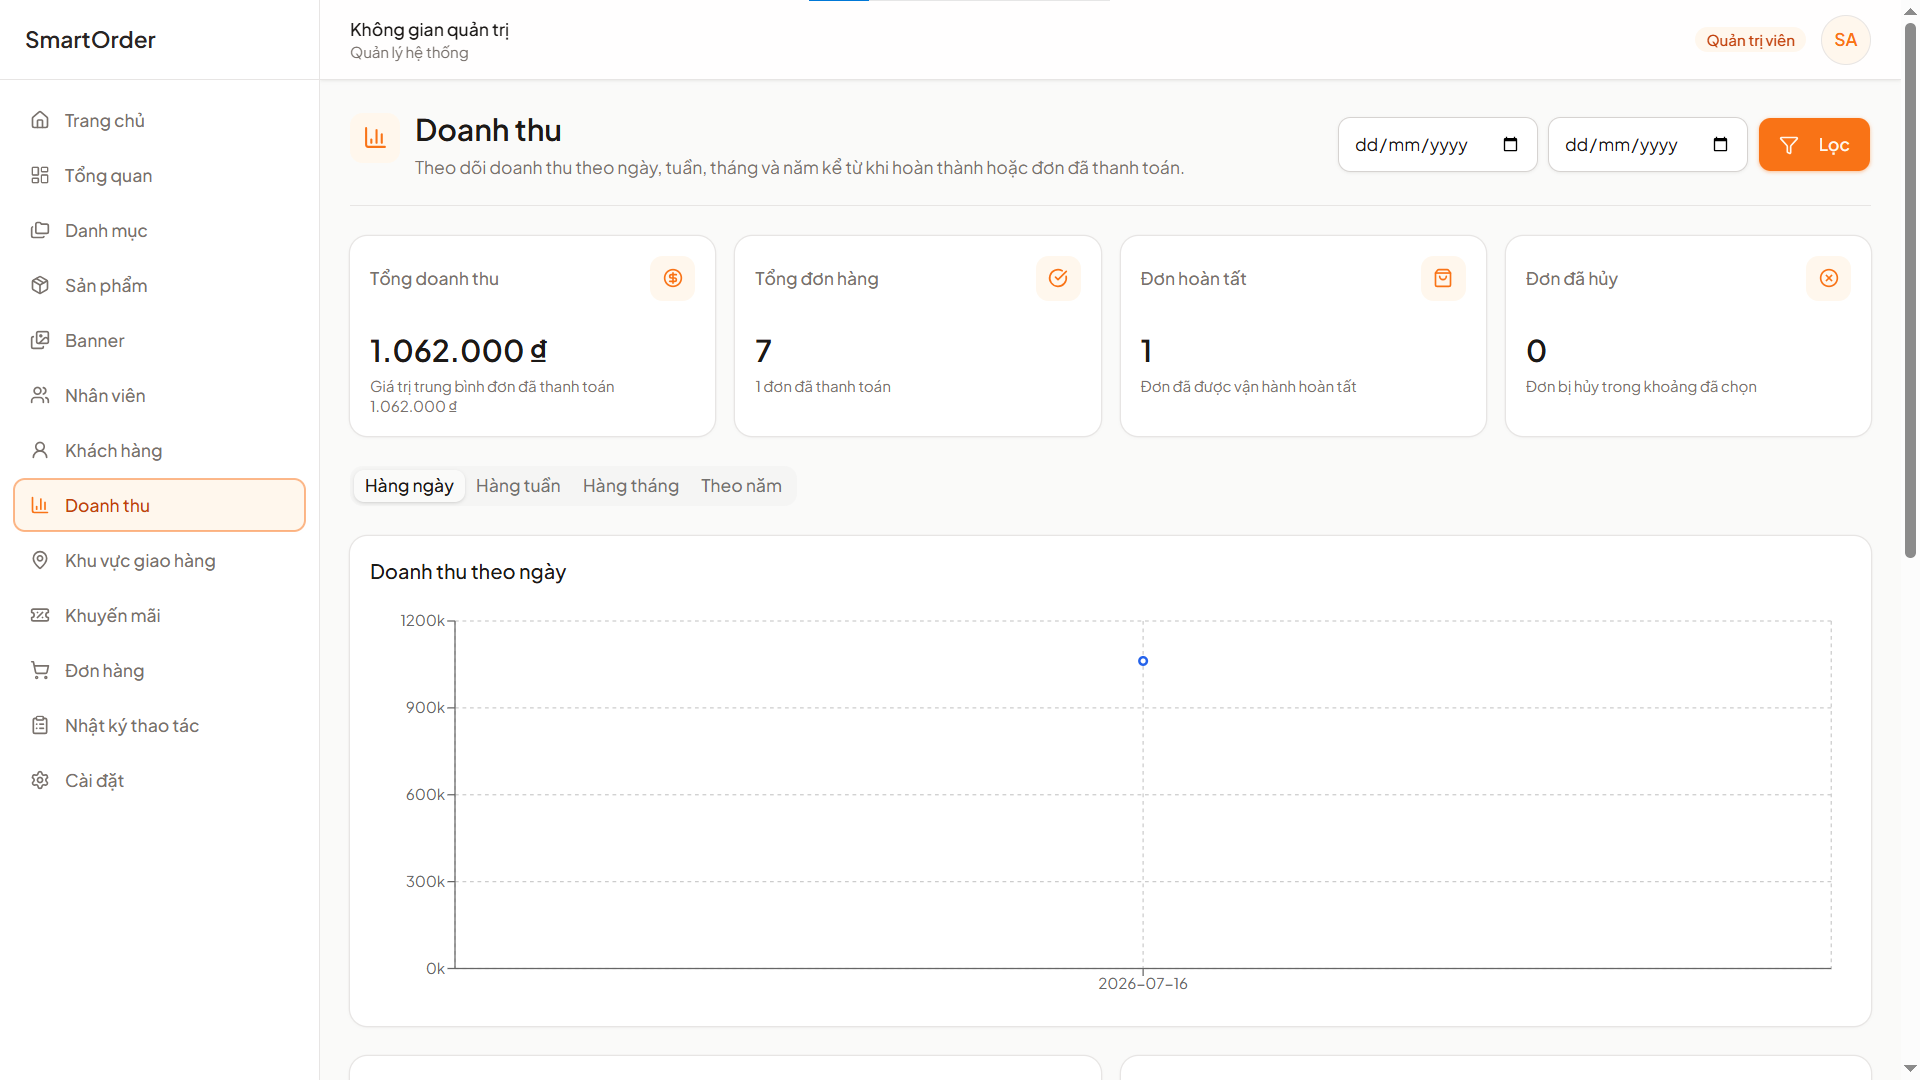Viewport: 1920px width, 1080px height.
Task: Switch to the Hàng tuần tab
Action: coord(518,486)
